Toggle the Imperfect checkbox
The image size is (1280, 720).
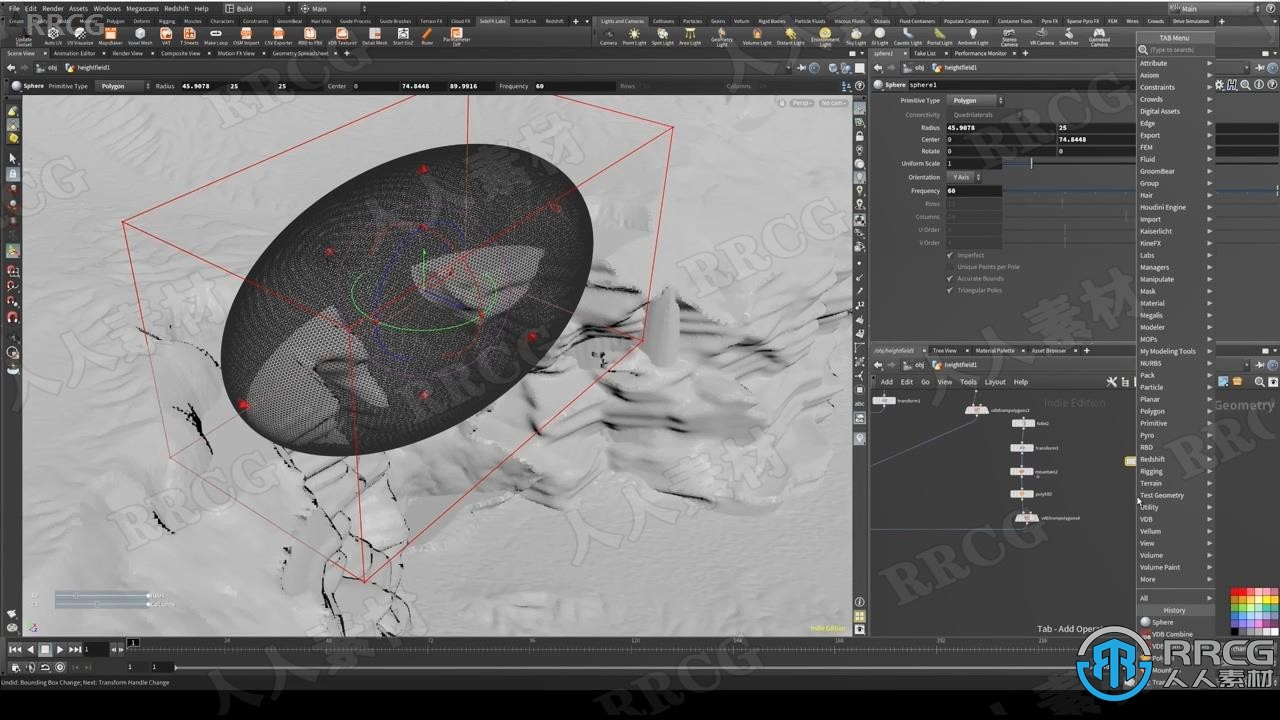click(x=950, y=255)
